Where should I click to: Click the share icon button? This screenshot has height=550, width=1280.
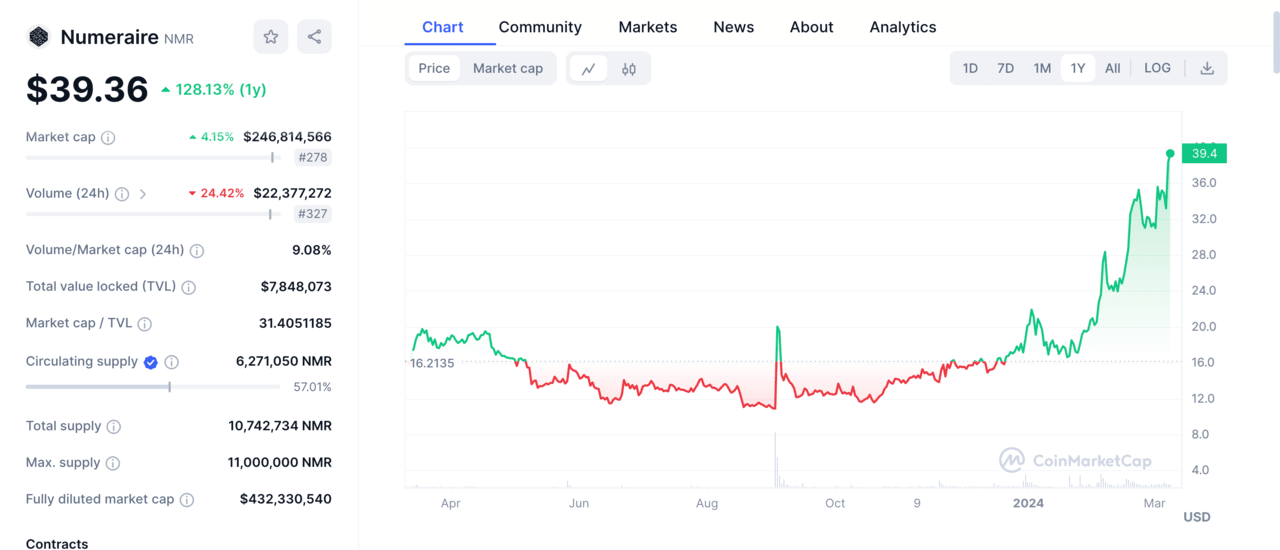314,37
